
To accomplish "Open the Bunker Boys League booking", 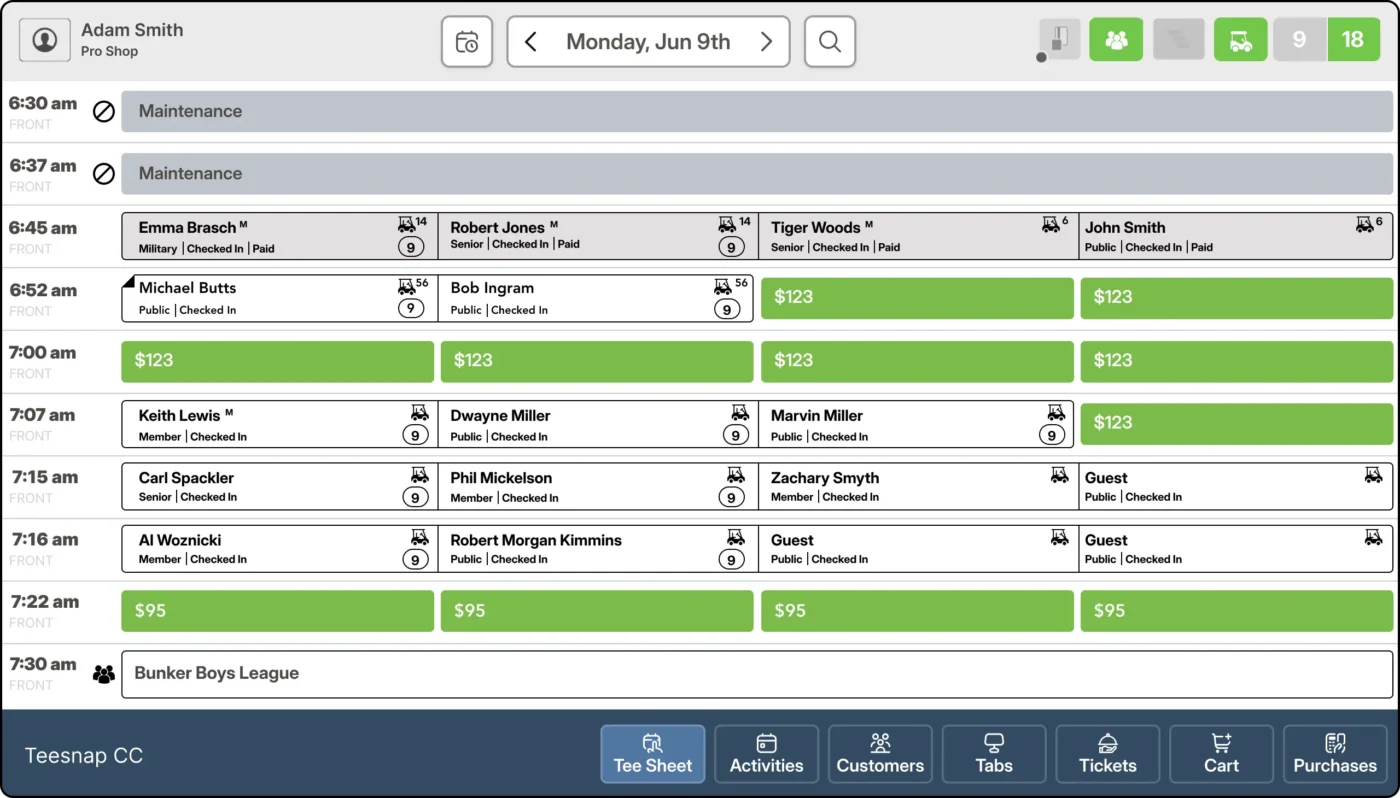I will pyautogui.click(x=756, y=674).
